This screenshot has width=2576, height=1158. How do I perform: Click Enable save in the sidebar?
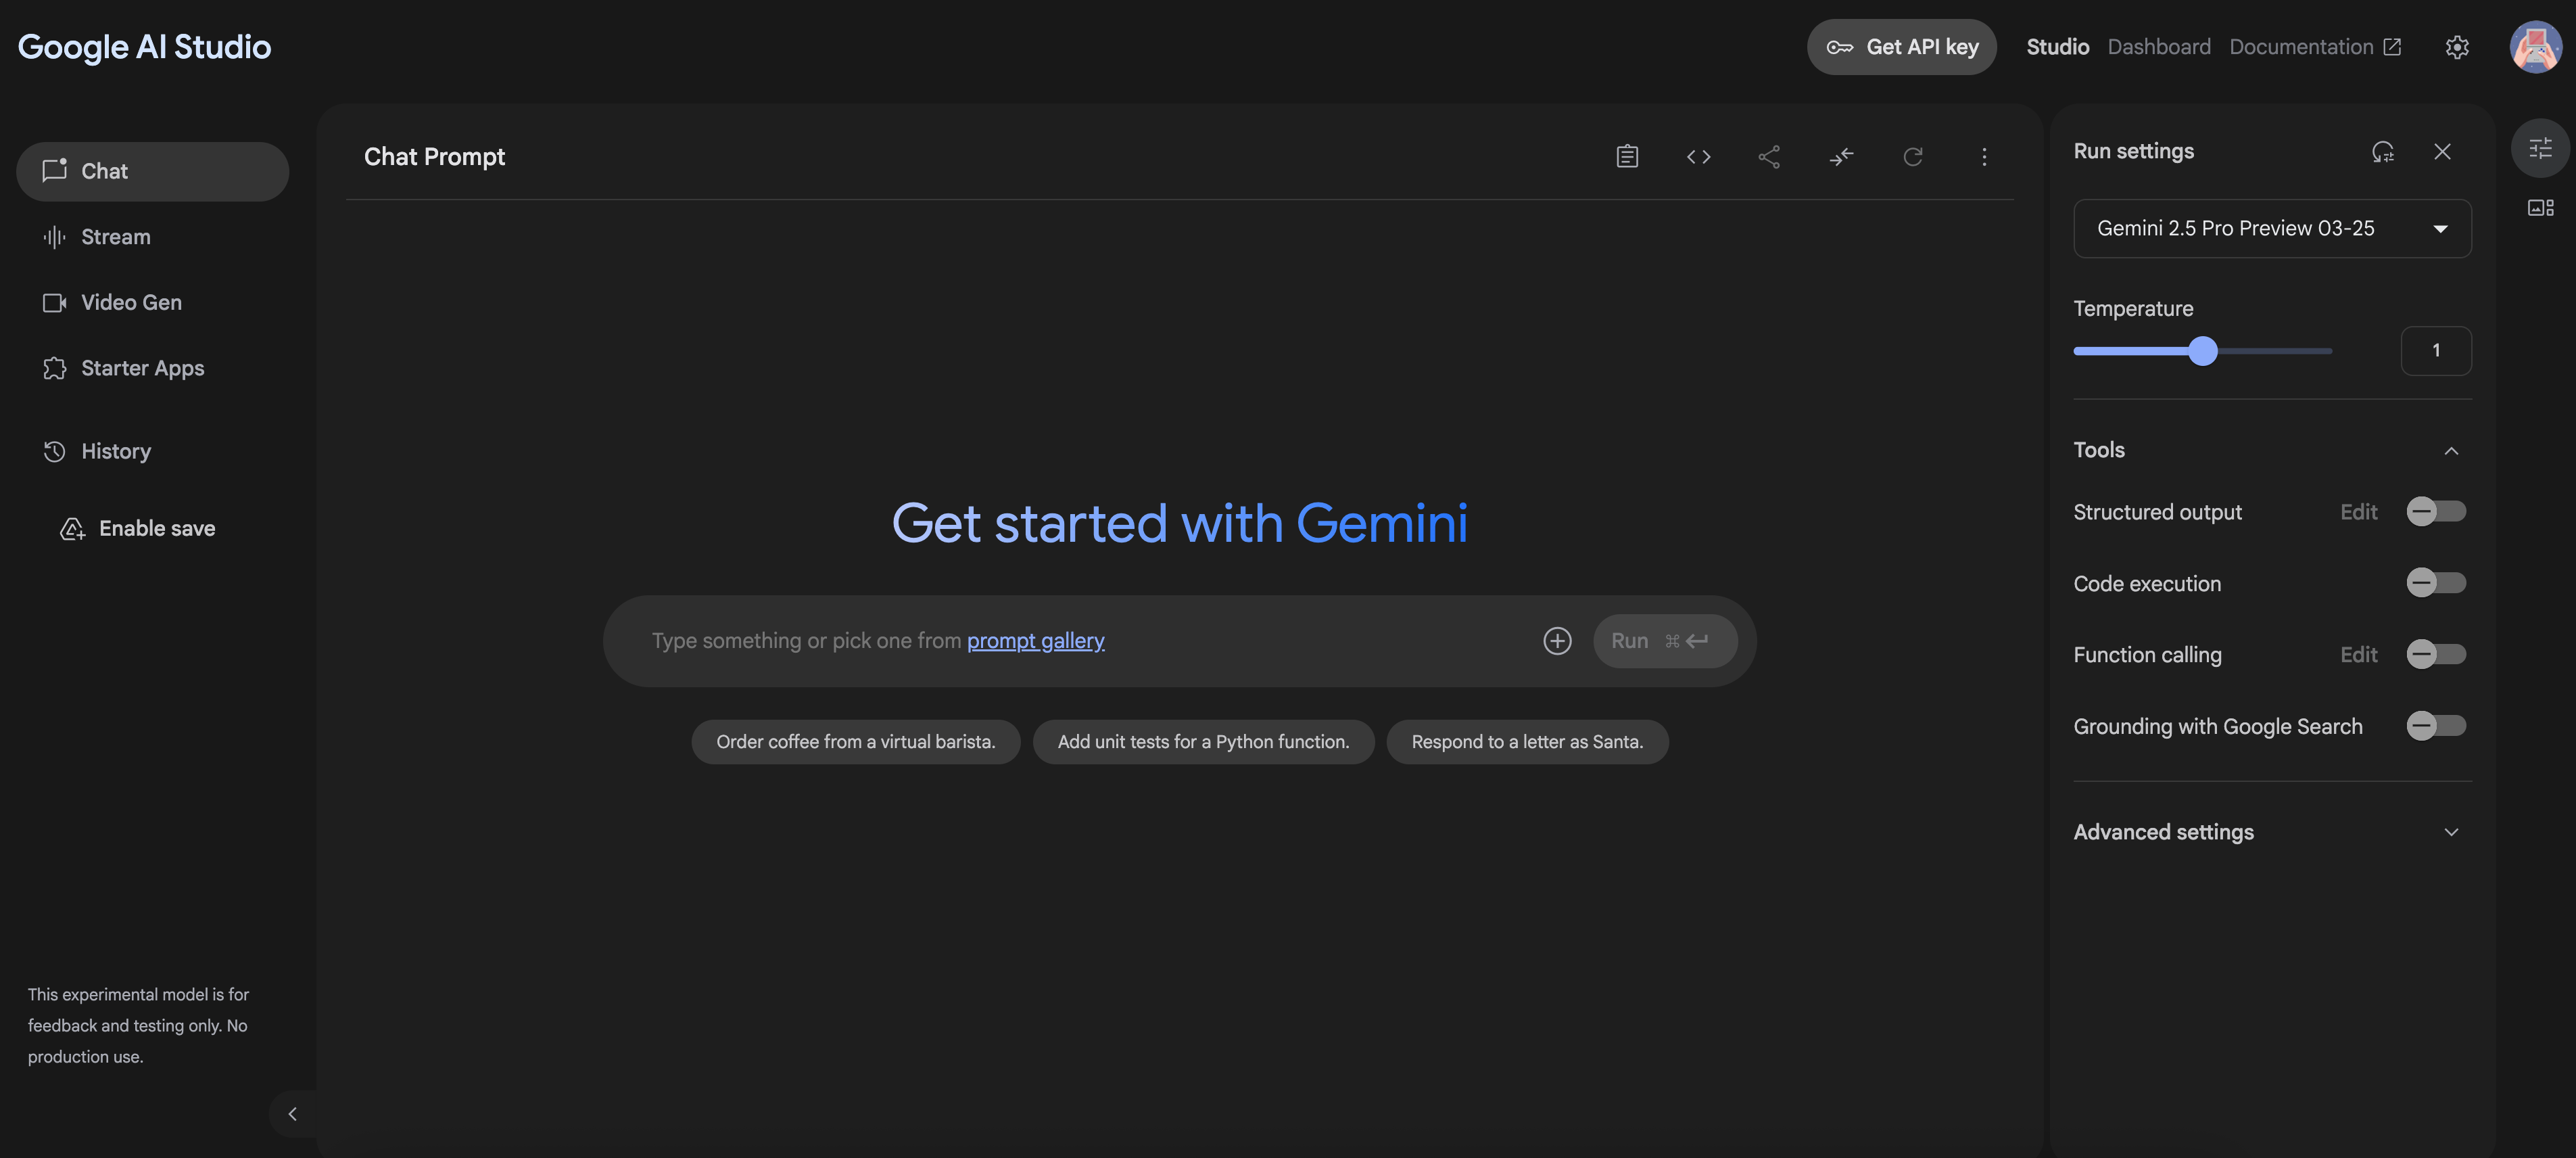(138, 529)
